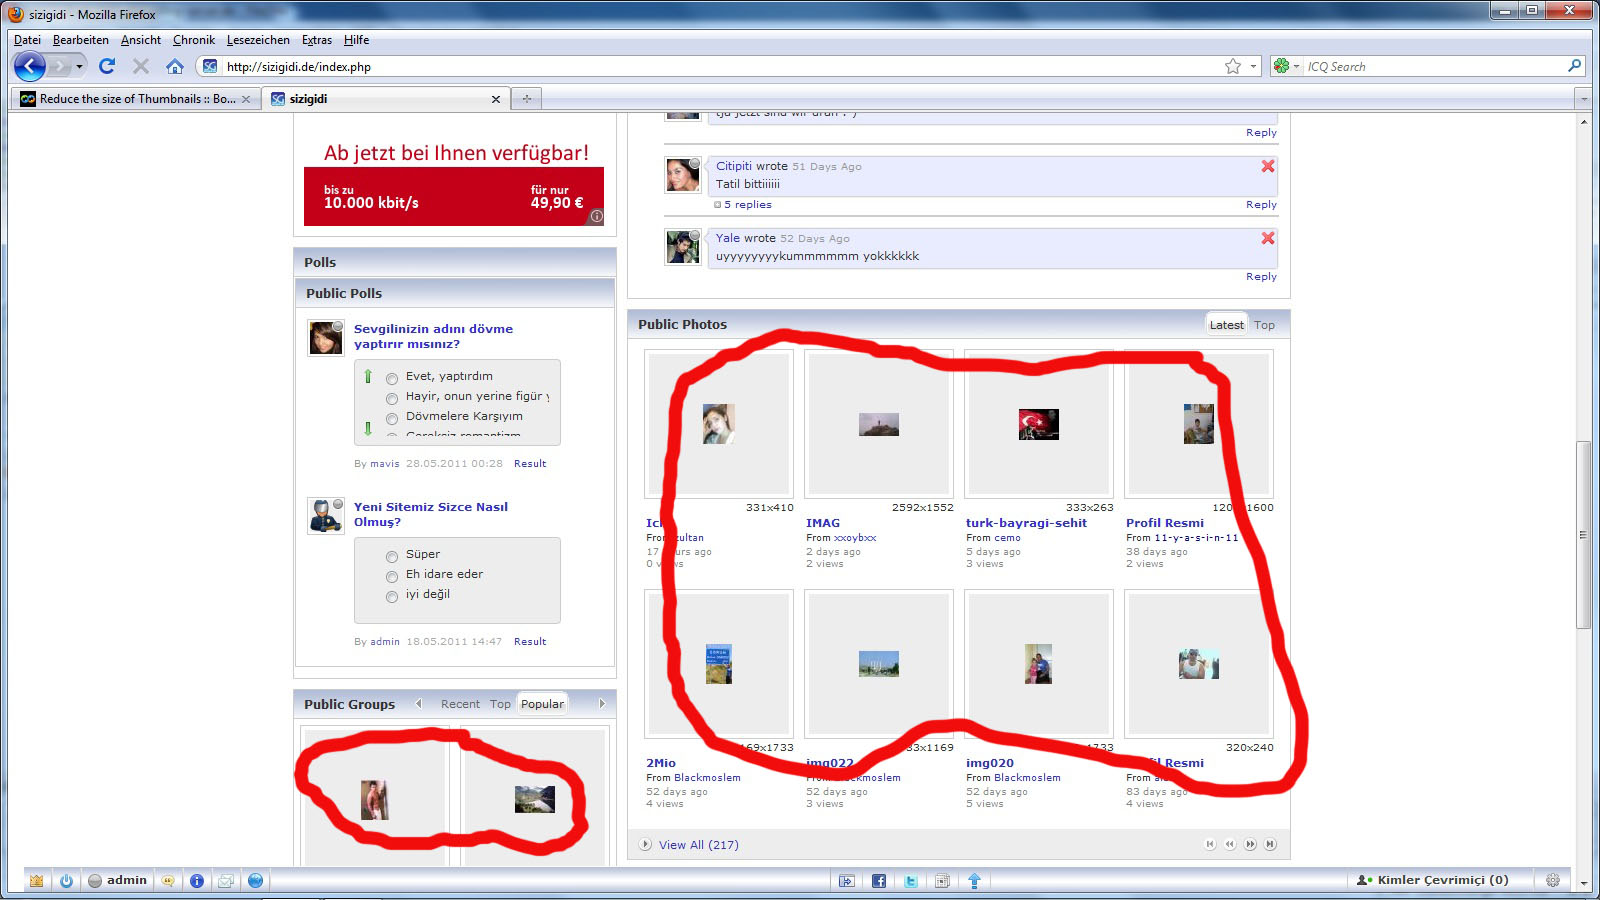Click the 'View All (217)' photos link

698,845
